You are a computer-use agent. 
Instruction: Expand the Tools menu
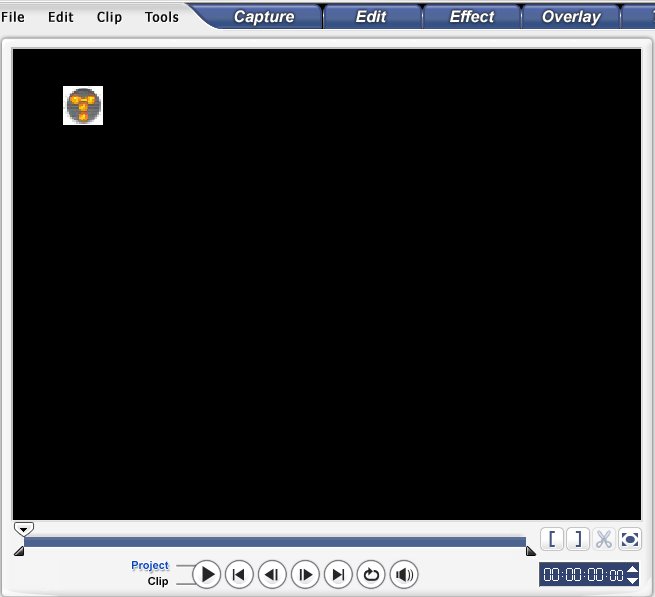pyautogui.click(x=162, y=17)
